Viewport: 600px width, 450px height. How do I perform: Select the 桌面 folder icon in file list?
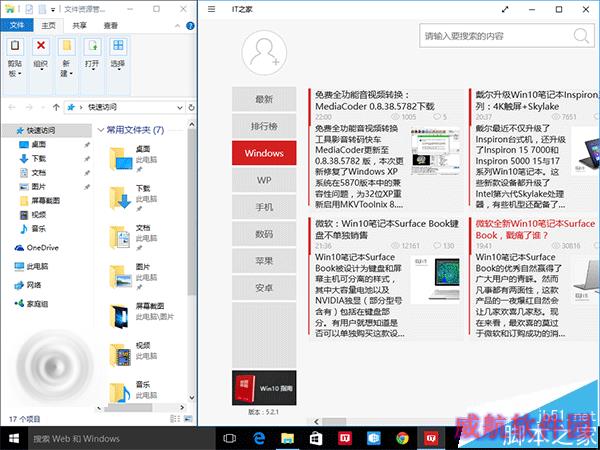tap(121, 158)
